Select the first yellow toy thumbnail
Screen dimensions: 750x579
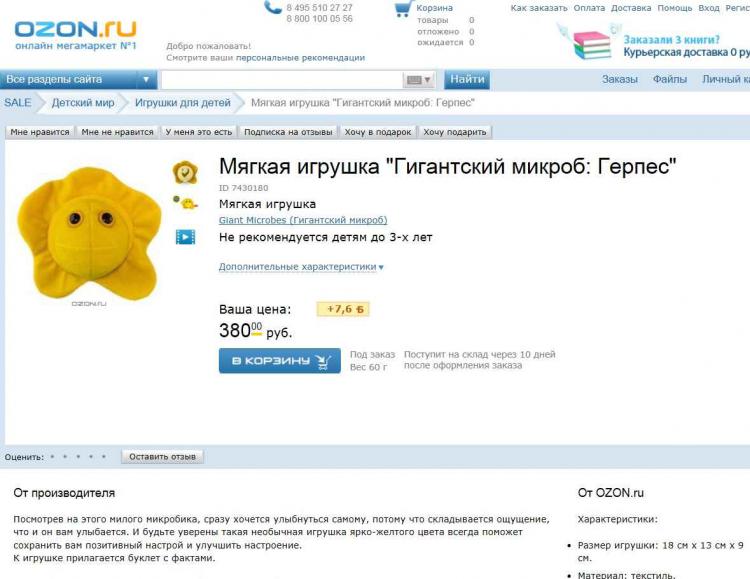pos(185,172)
